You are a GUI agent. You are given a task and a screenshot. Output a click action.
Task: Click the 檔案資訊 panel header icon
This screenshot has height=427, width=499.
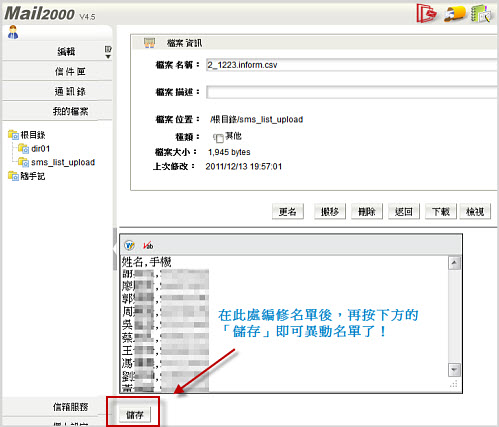click(x=149, y=43)
